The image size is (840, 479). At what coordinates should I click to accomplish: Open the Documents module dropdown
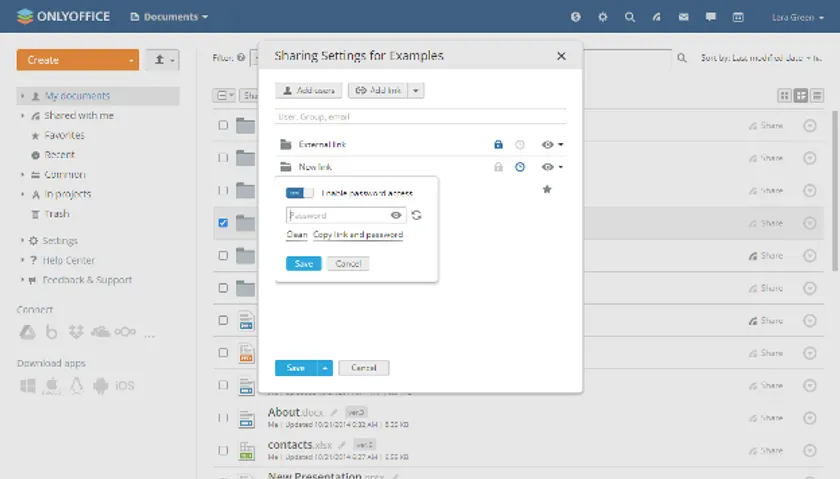tap(169, 17)
